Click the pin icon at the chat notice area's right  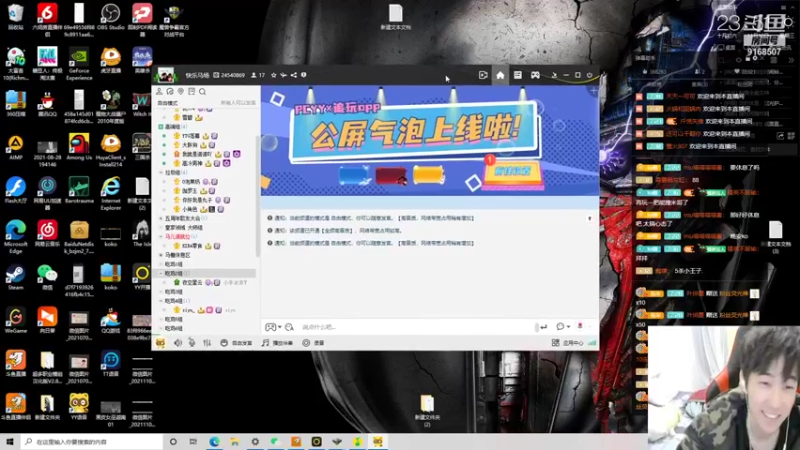pyautogui.click(x=590, y=218)
